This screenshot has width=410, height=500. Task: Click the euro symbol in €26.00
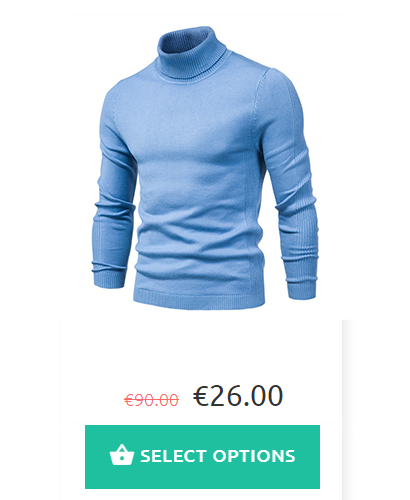pos(200,396)
